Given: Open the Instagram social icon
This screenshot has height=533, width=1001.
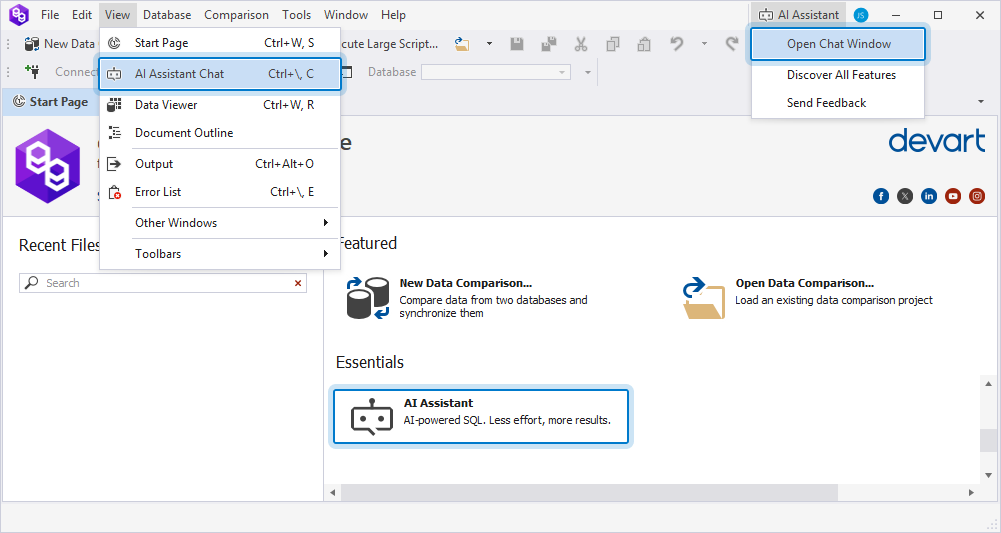Looking at the screenshot, I should point(977,196).
